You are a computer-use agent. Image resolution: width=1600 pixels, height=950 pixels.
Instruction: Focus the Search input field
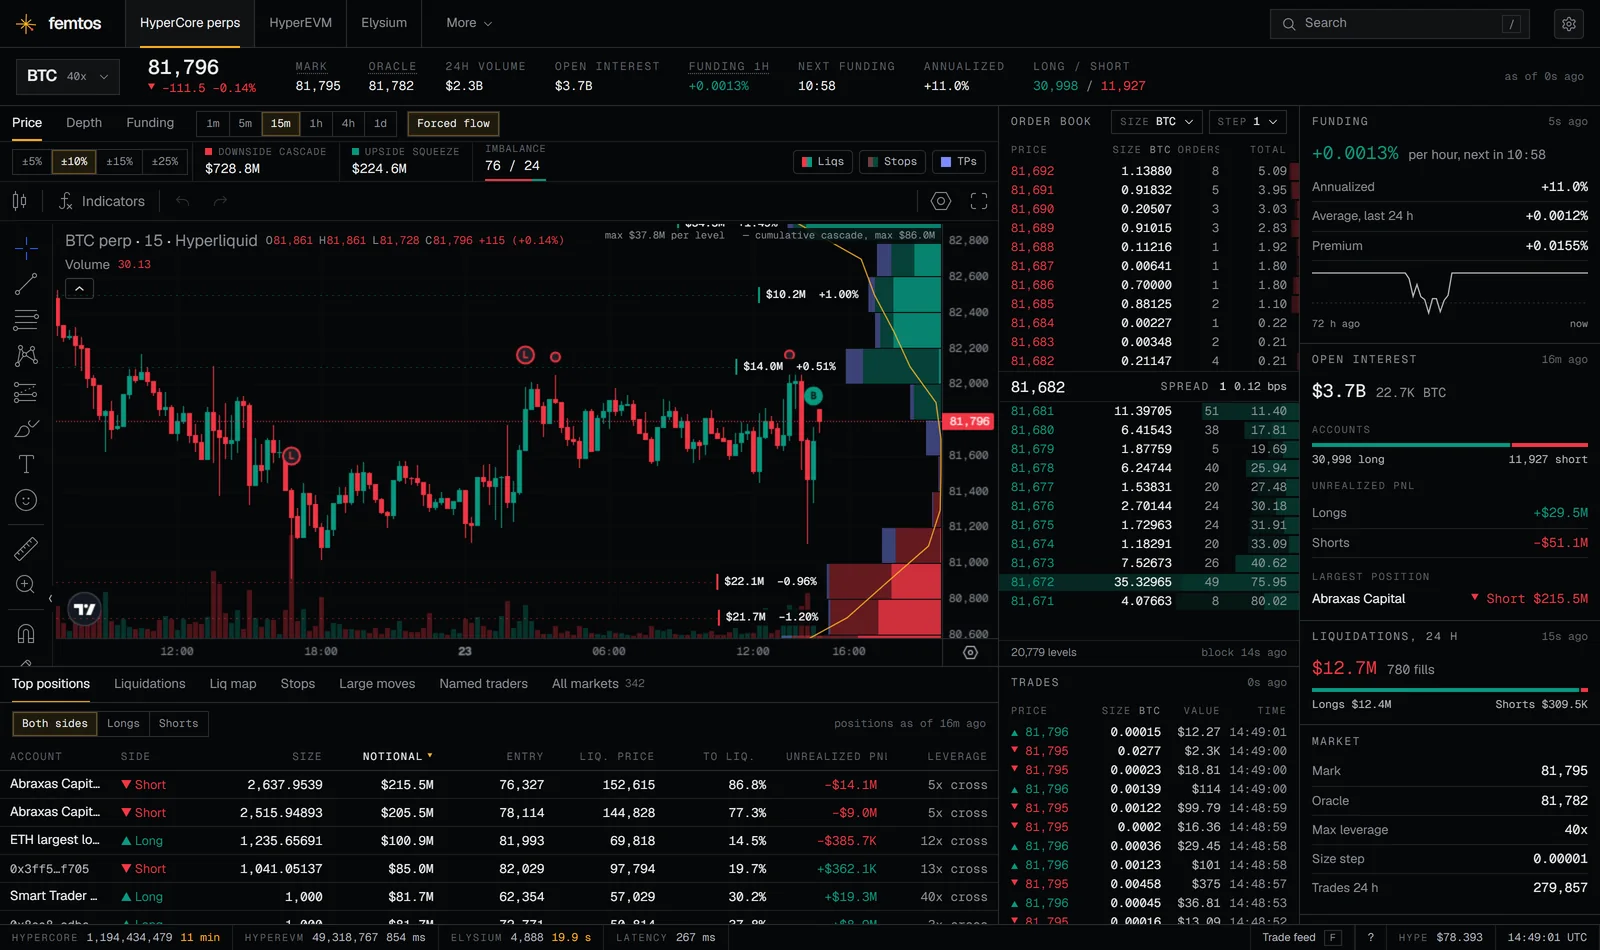(x=1400, y=24)
